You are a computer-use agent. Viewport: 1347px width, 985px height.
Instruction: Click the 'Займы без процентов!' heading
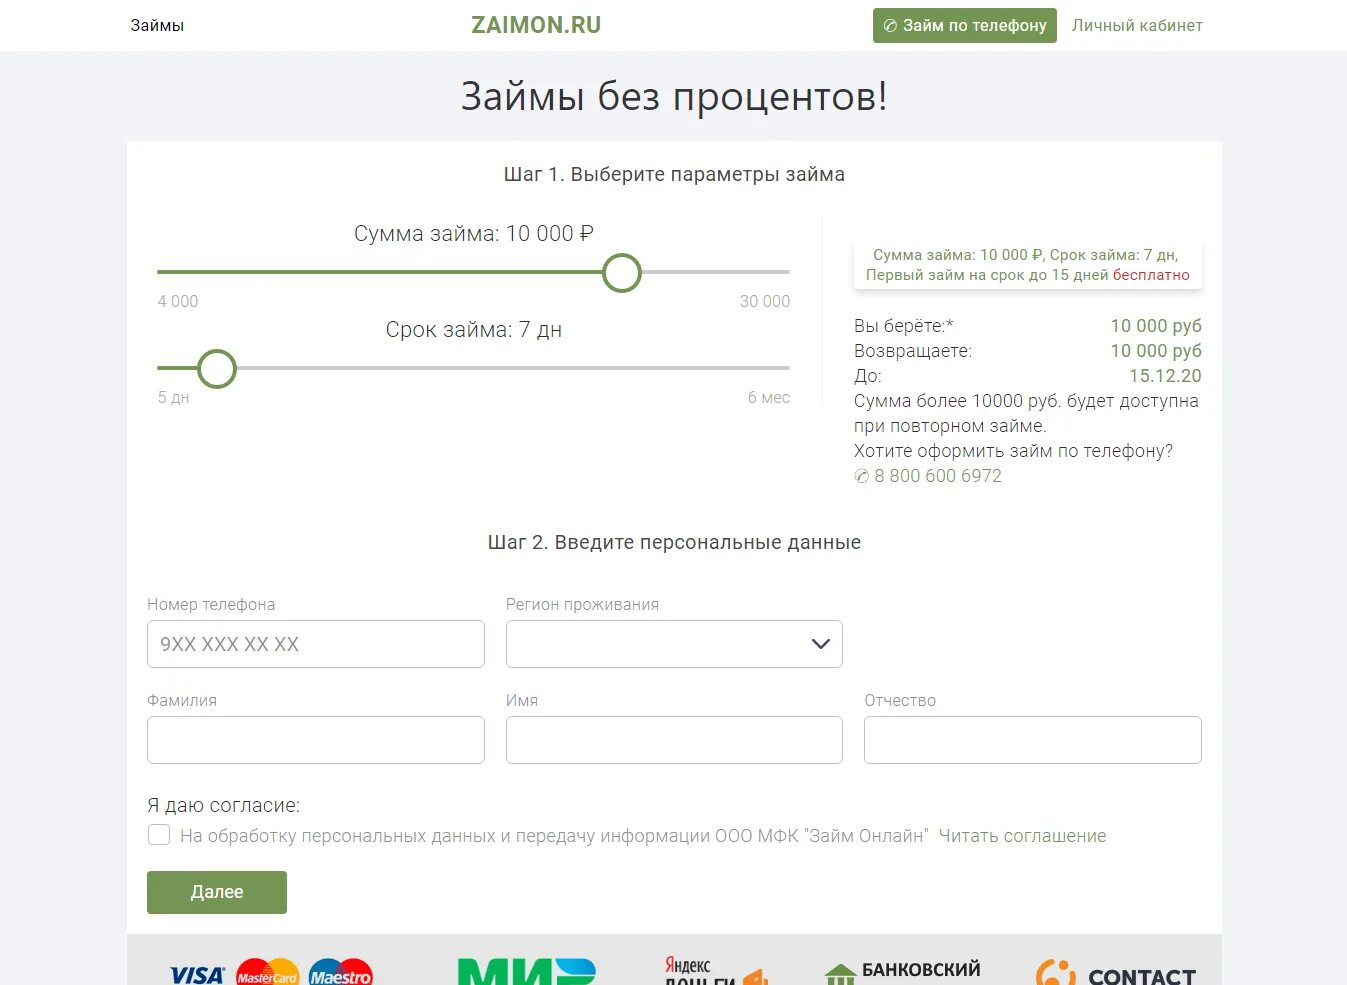[x=674, y=96]
